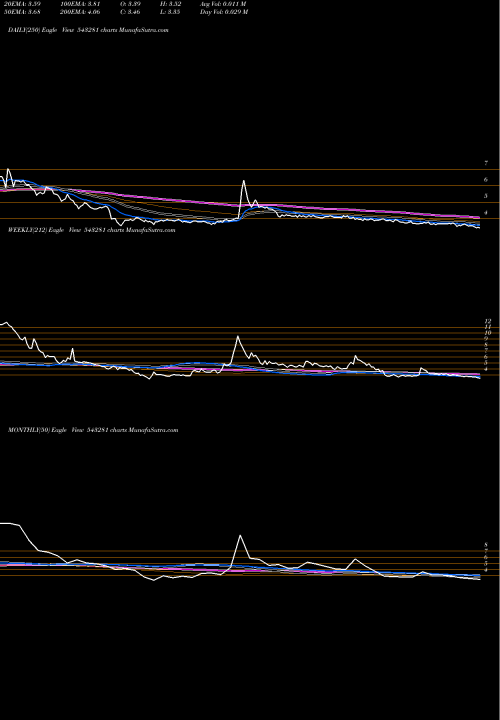Click the Open price 'O:' value

(x=130, y=4)
